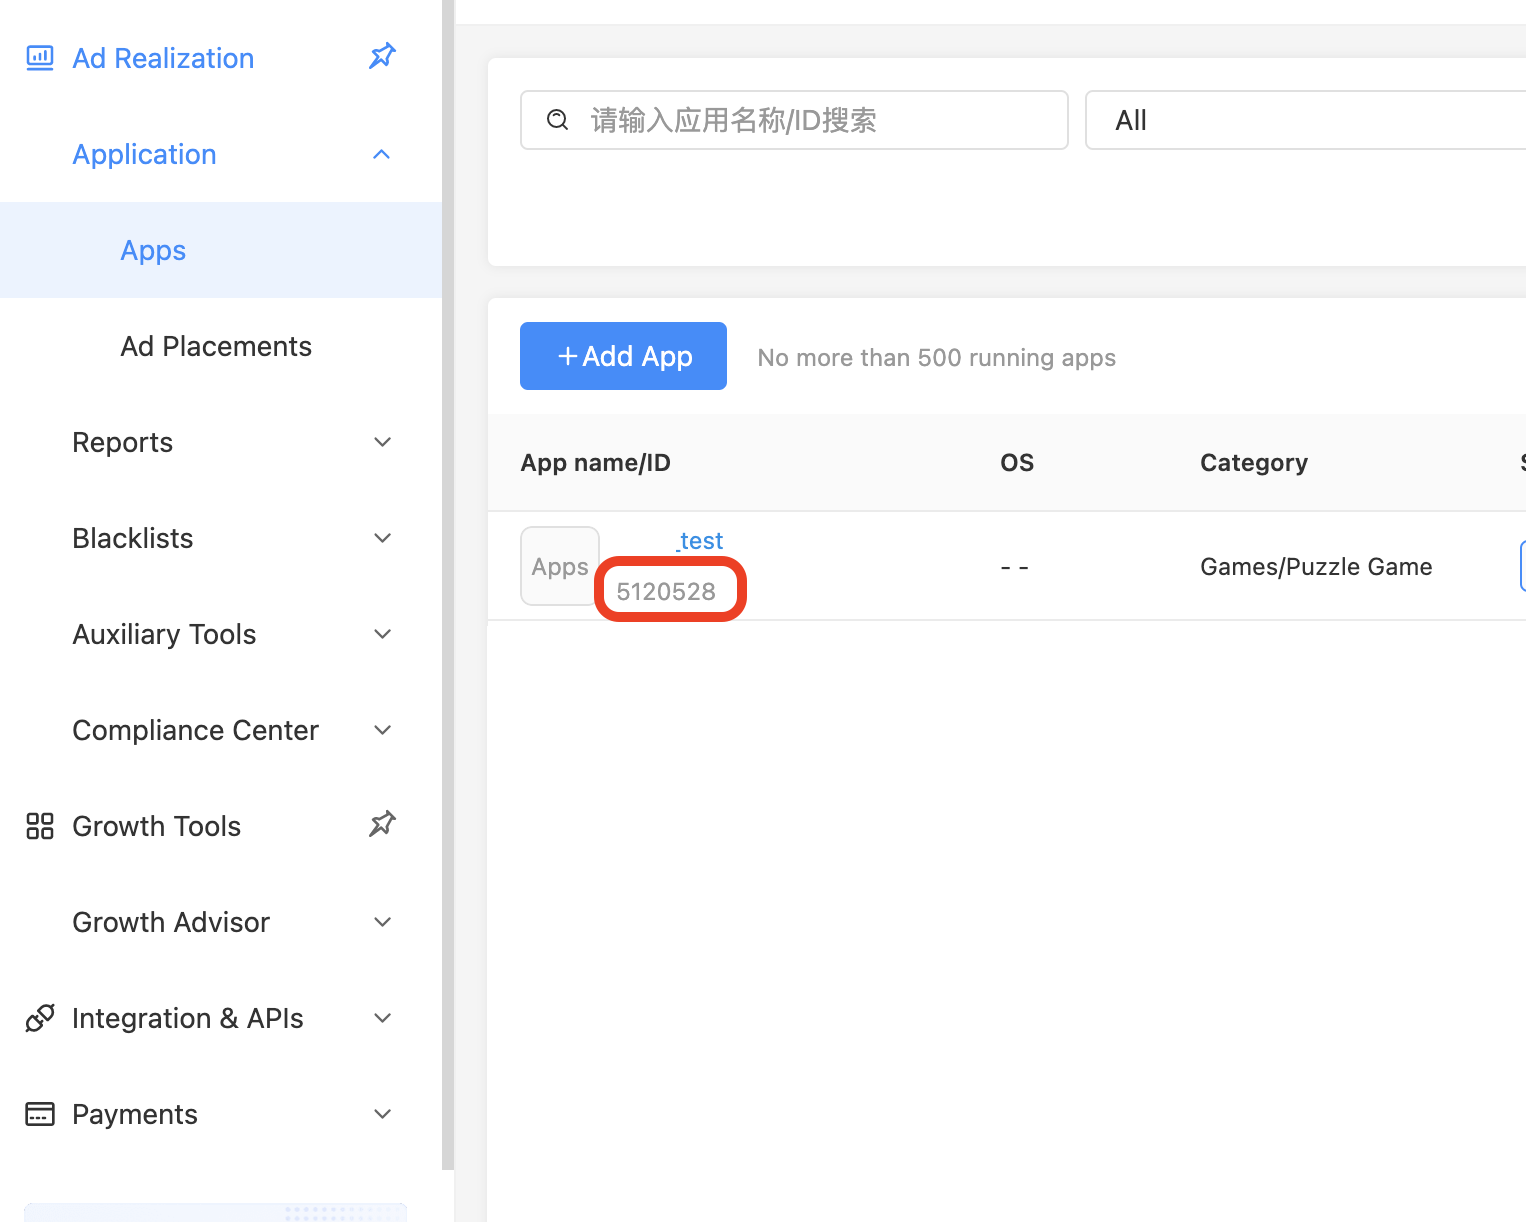Select Apps in the sidebar

pyautogui.click(x=152, y=250)
